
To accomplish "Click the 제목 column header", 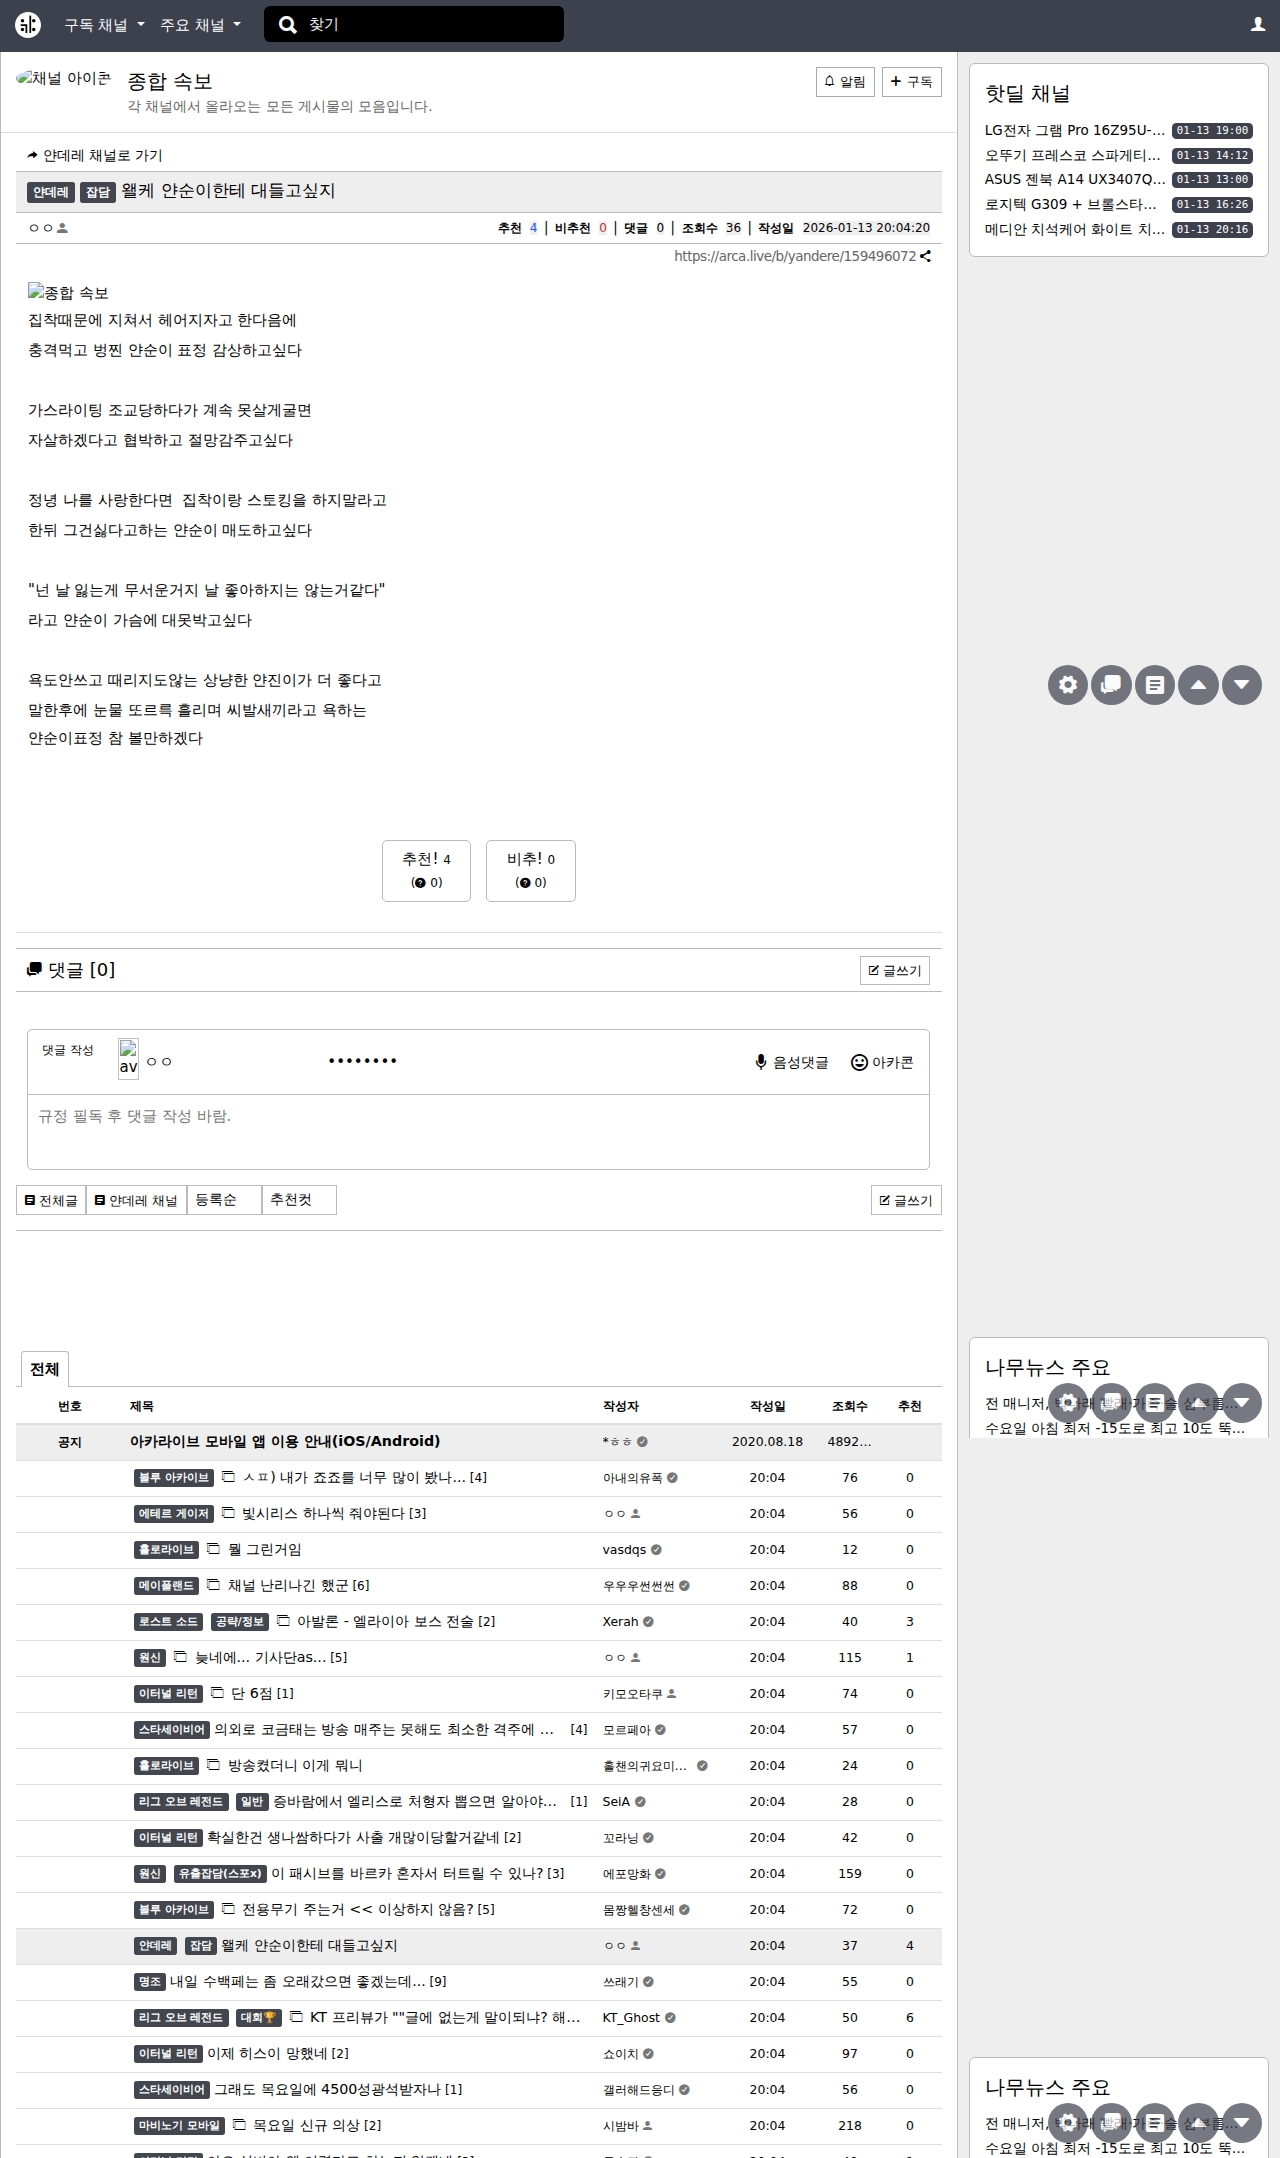I will tap(142, 1406).
